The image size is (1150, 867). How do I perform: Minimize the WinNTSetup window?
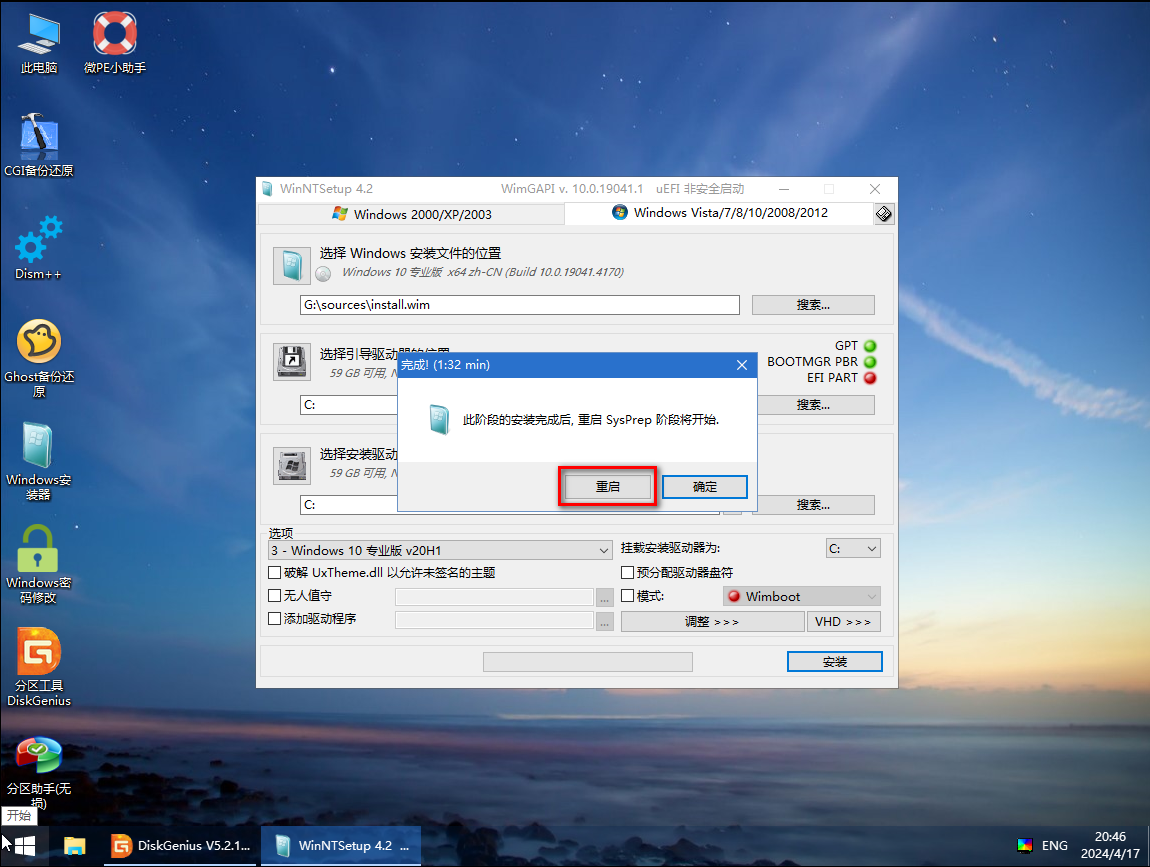click(784, 189)
